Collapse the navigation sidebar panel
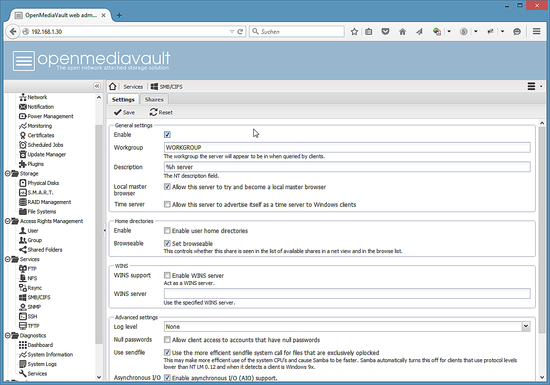The height and width of the screenshot is (385, 550). [x=97, y=86]
